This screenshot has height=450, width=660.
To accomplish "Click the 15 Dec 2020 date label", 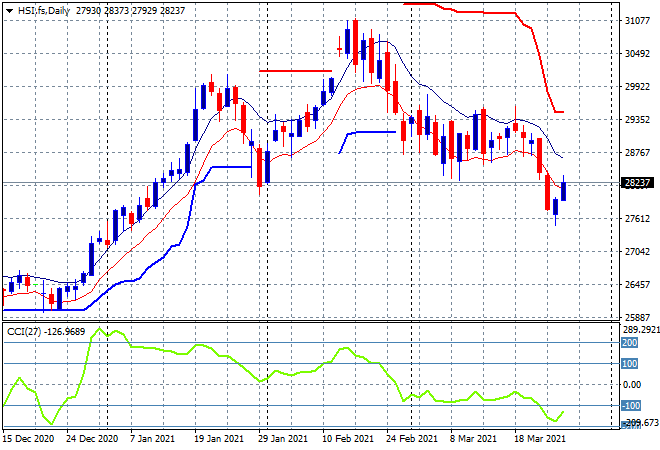I will tap(29, 439).
